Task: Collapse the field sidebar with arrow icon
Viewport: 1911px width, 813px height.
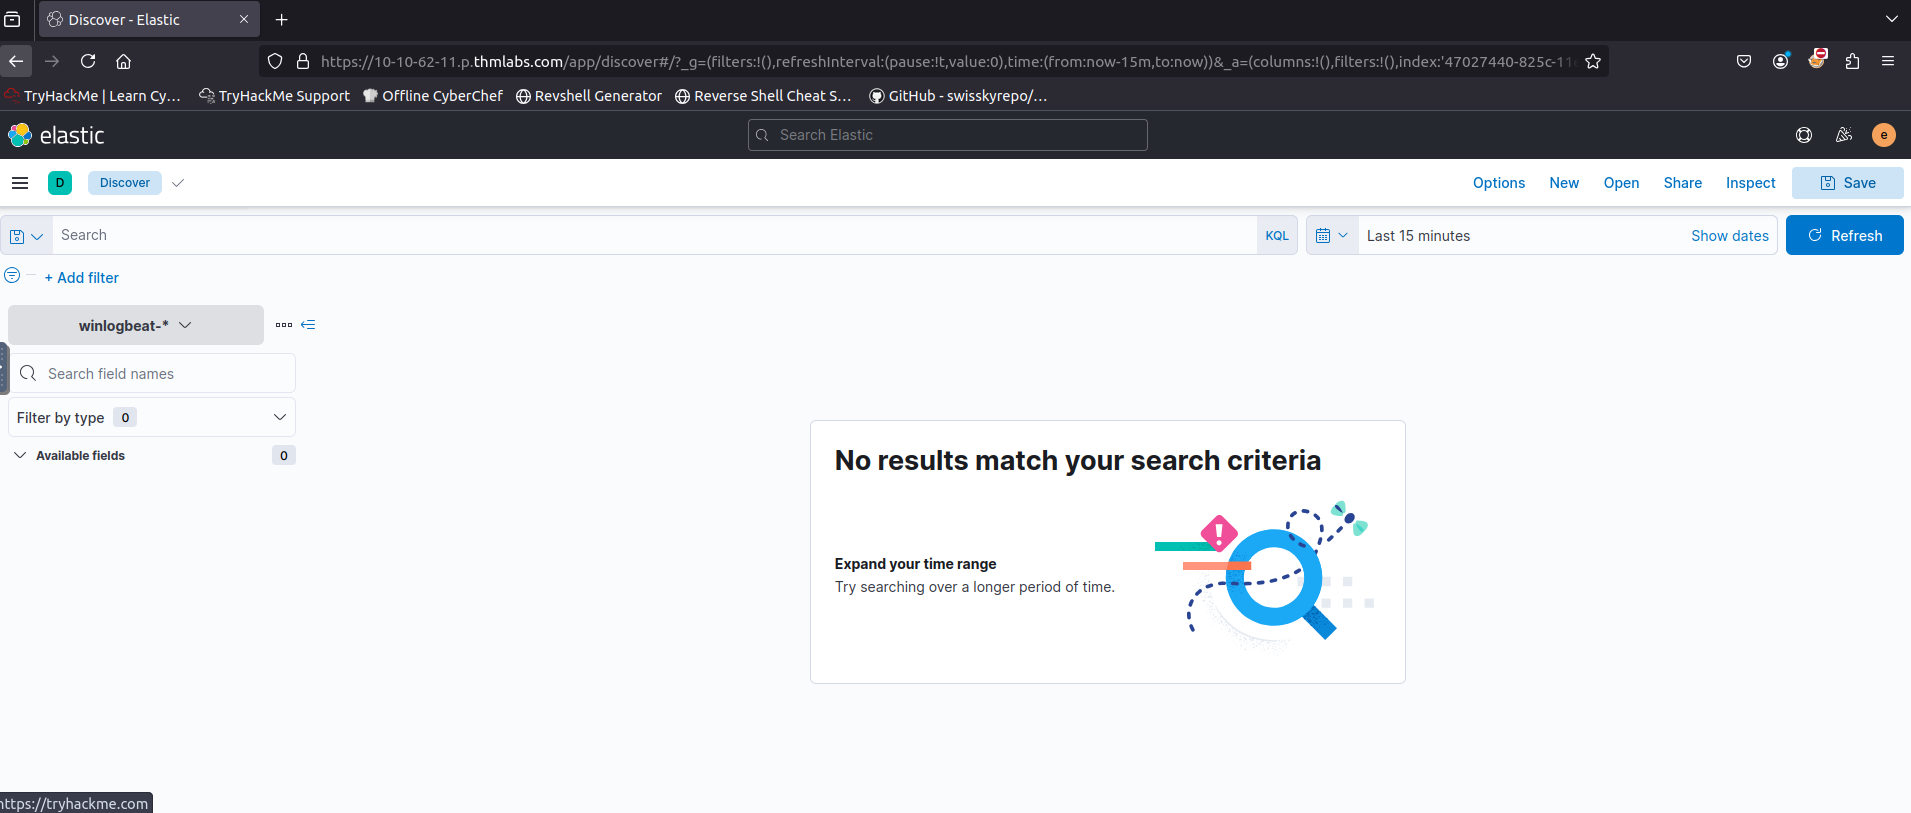Action: point(308,325)
